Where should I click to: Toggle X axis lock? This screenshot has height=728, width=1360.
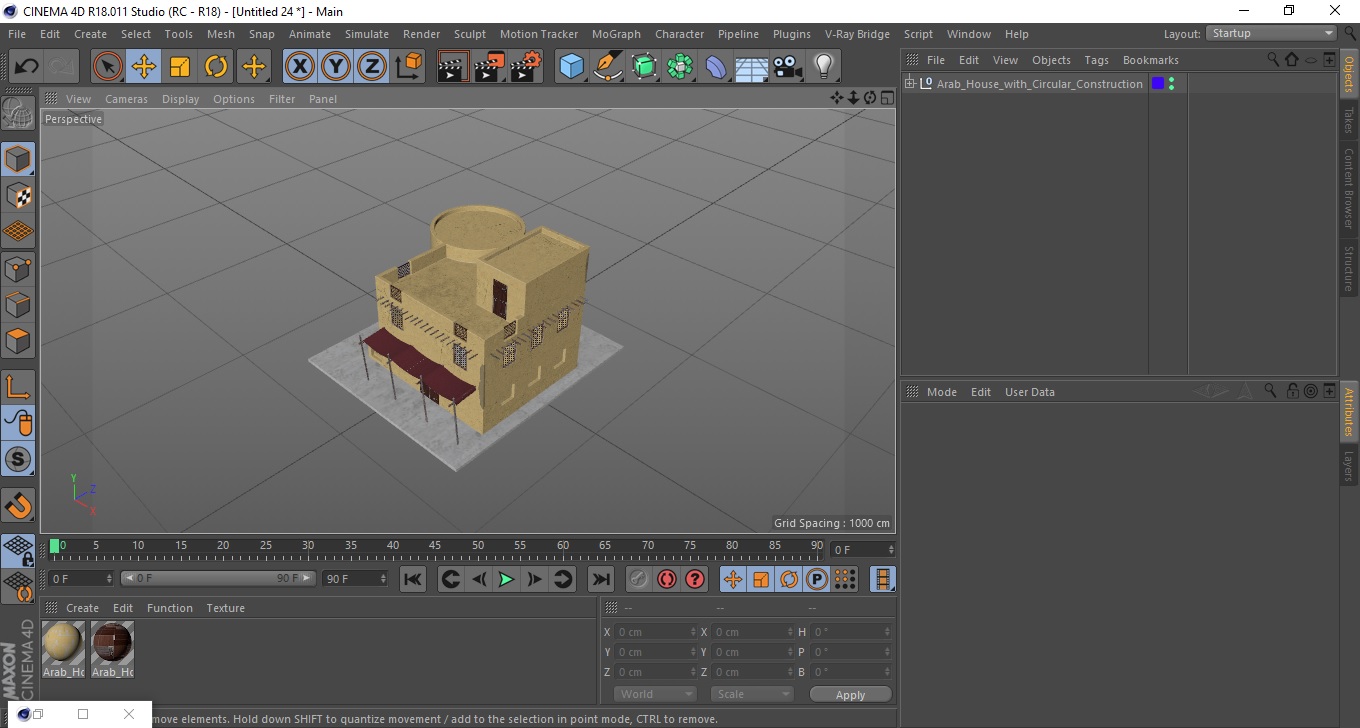coord(299,67)
